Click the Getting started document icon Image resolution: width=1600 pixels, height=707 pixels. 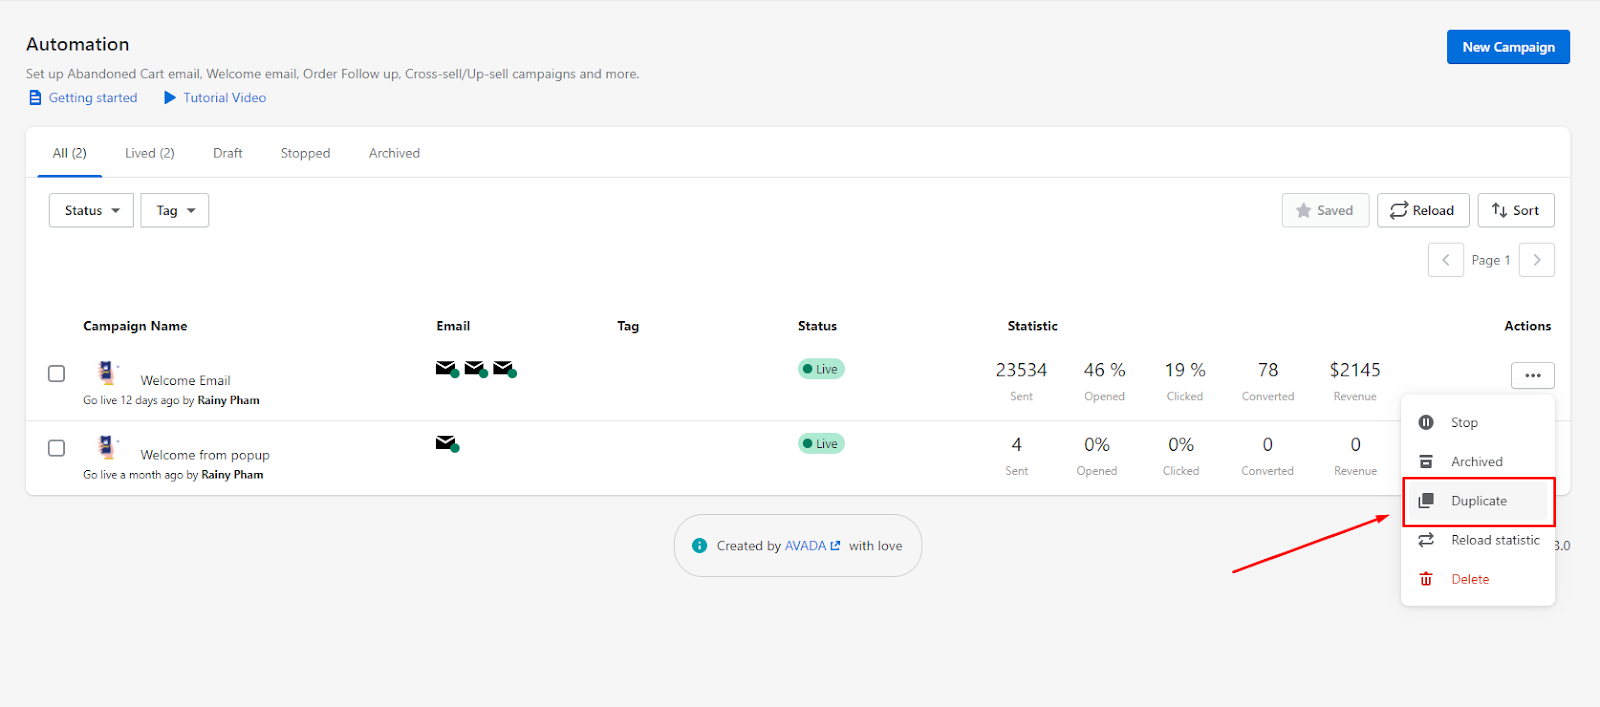tap(35, 98)
